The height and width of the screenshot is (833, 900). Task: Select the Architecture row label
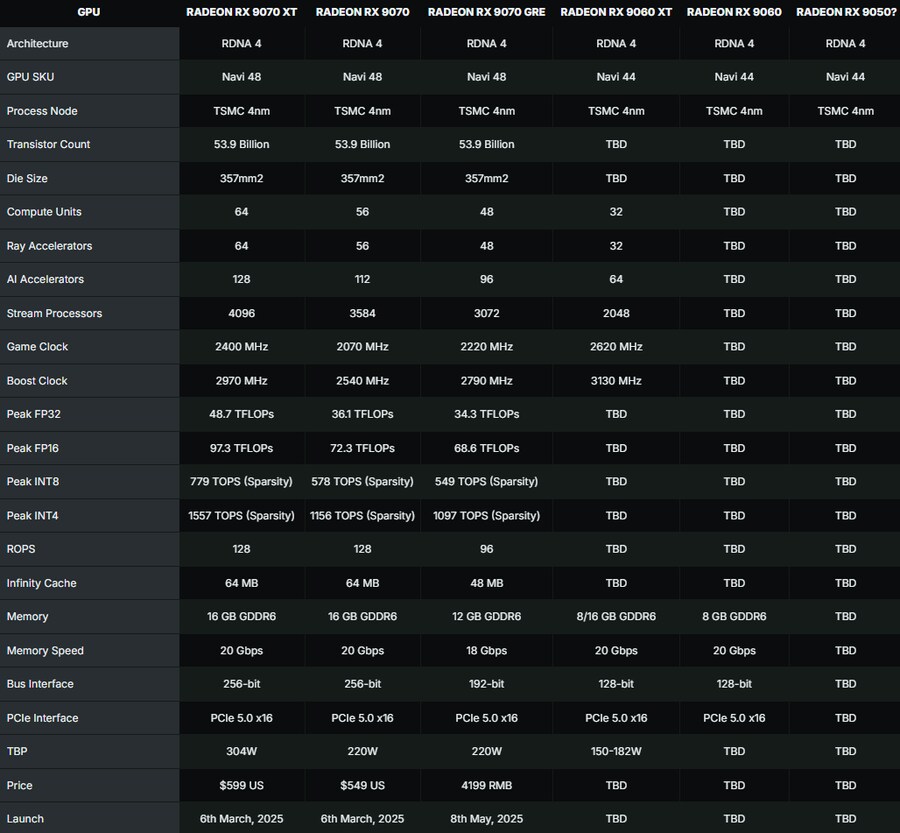click(x=37, y=44)
